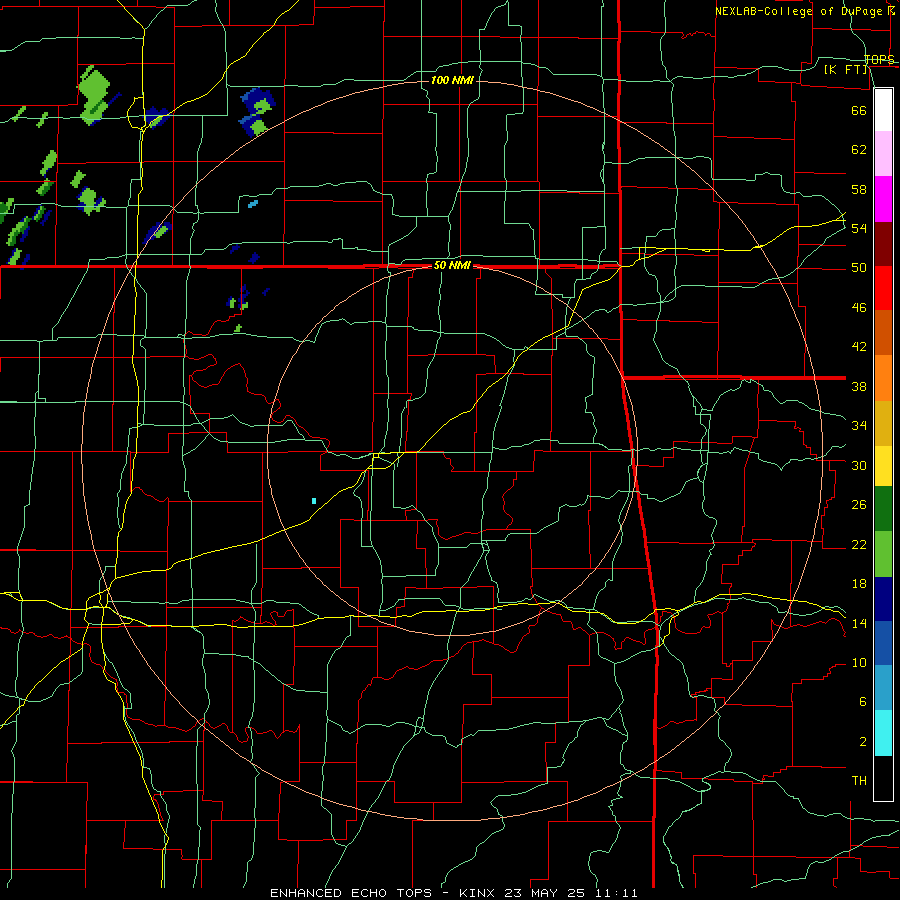Select the bright yellow legend color band
Viewport: 900px width, 900px height.
point(883,466)
